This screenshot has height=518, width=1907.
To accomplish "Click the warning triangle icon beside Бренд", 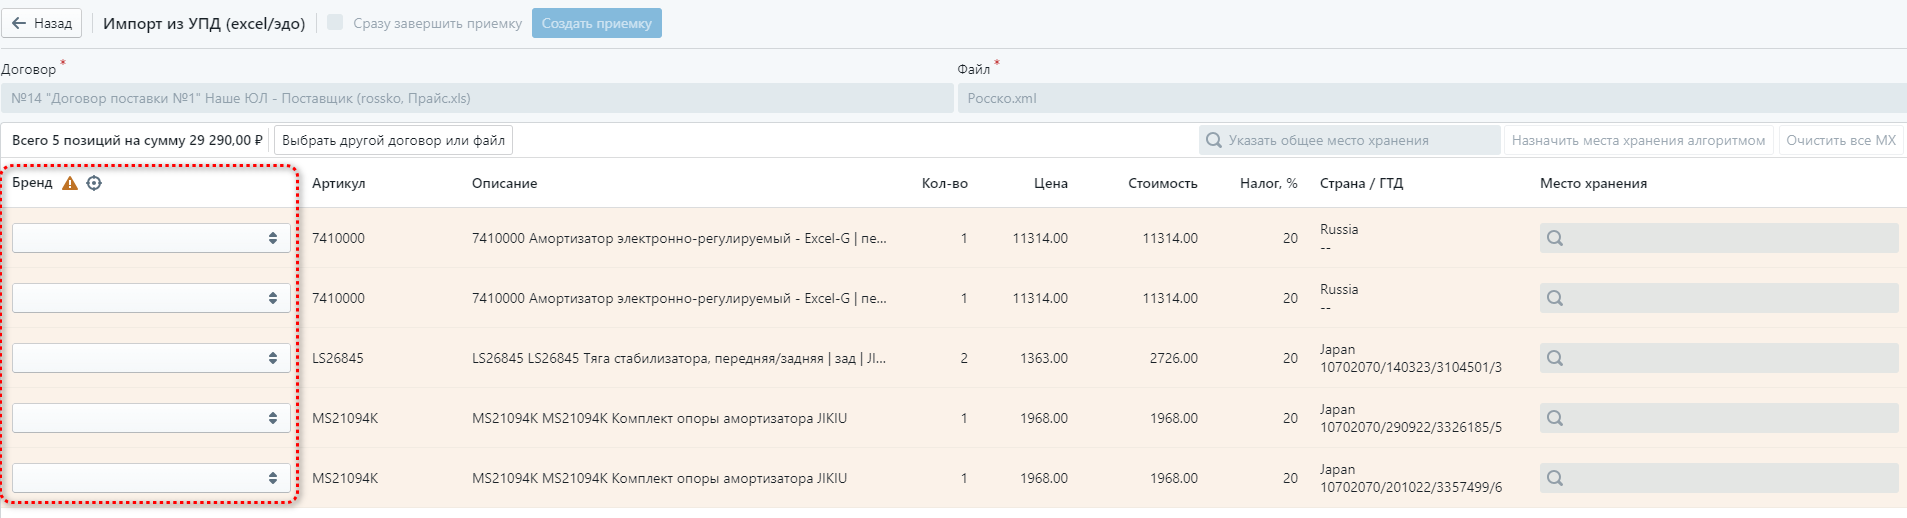I will tap(70, 183).
